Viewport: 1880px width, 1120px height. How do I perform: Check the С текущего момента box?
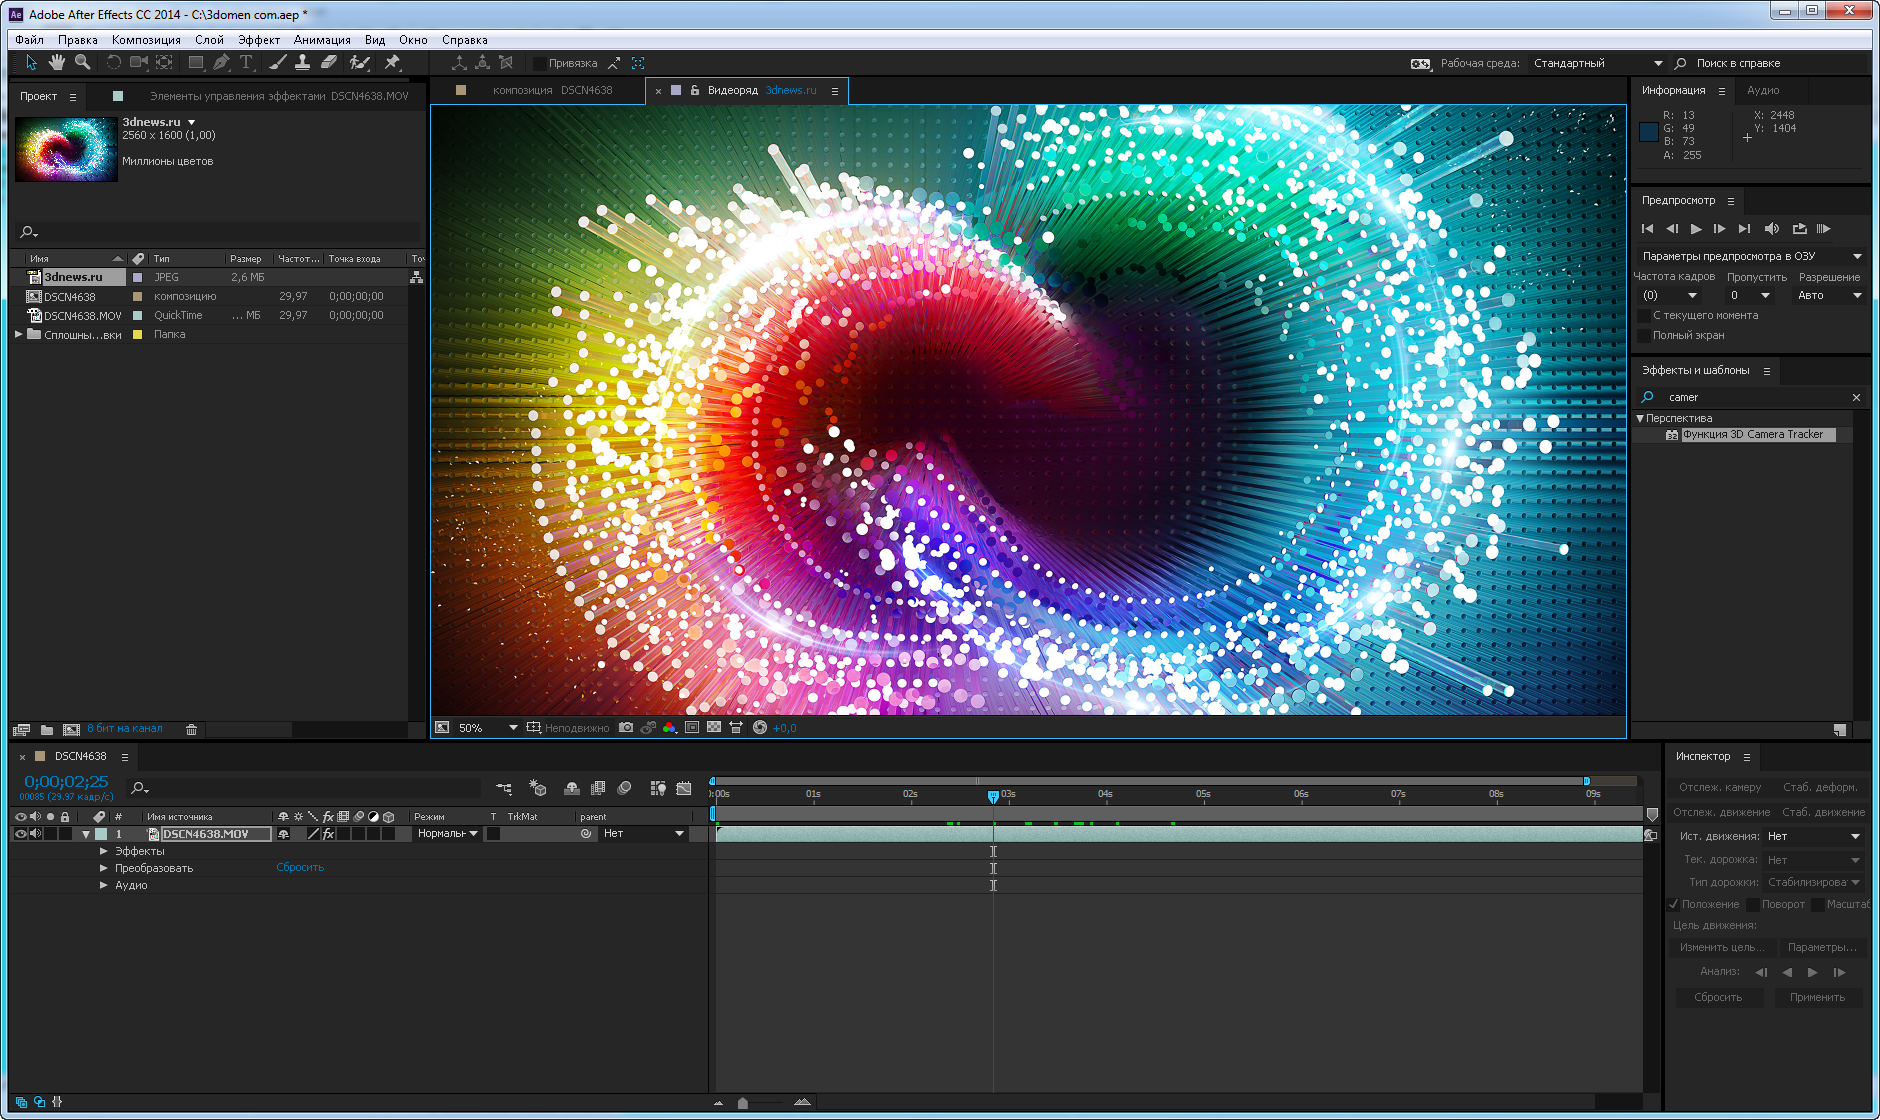[1644, 315]
